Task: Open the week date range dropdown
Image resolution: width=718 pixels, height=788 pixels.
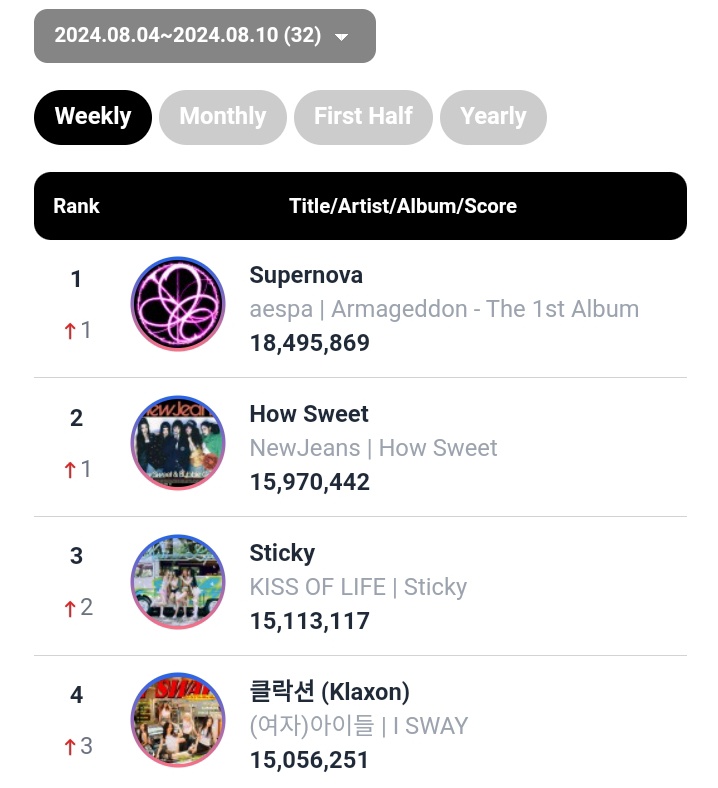Action: pyautogui.click(x=204, y=36)
